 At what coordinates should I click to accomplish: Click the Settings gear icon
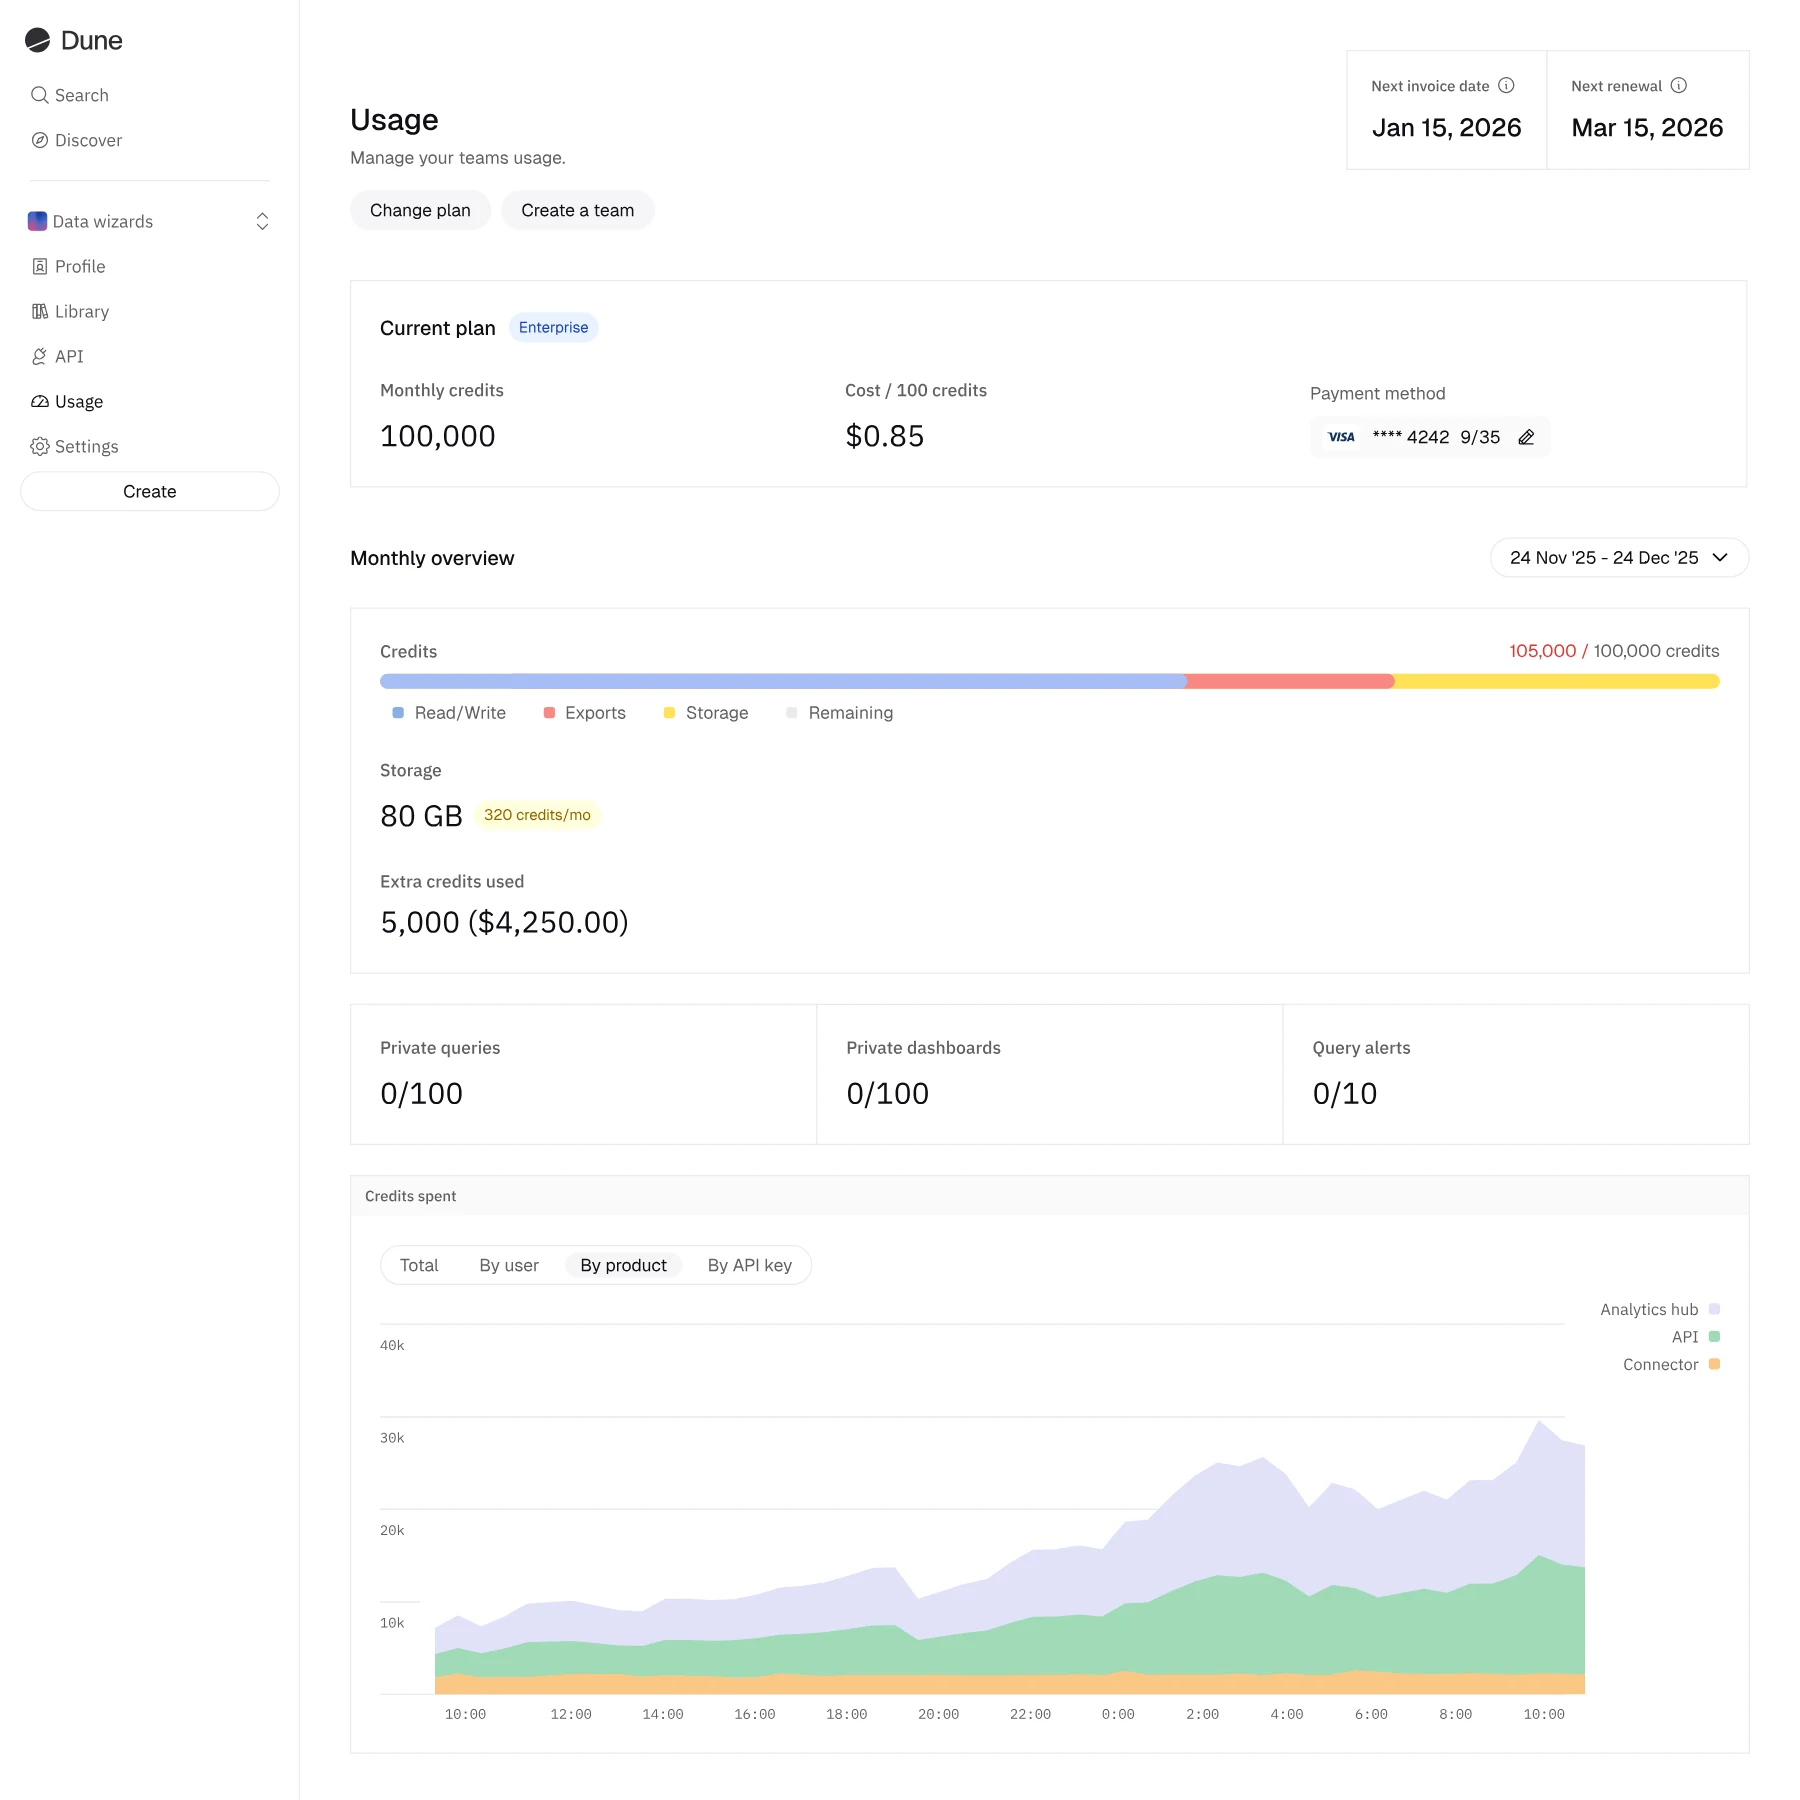(40, 446)
